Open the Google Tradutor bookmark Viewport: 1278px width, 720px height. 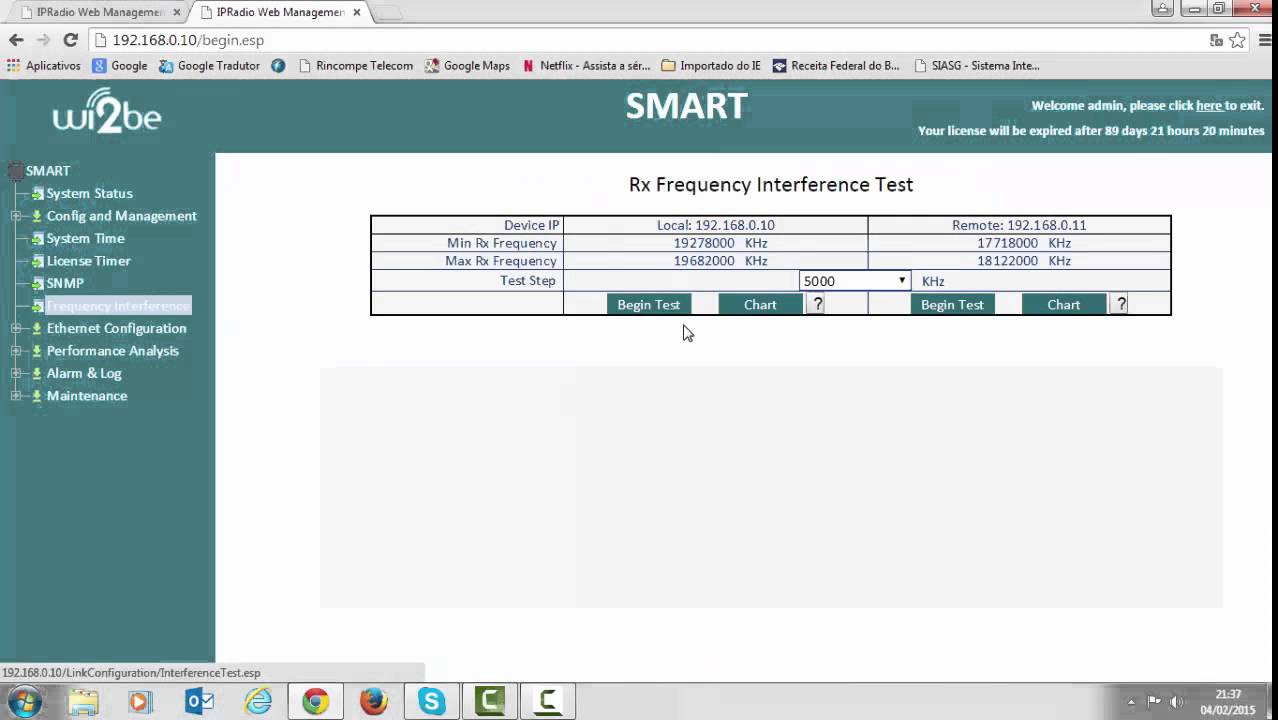(209, 66)
